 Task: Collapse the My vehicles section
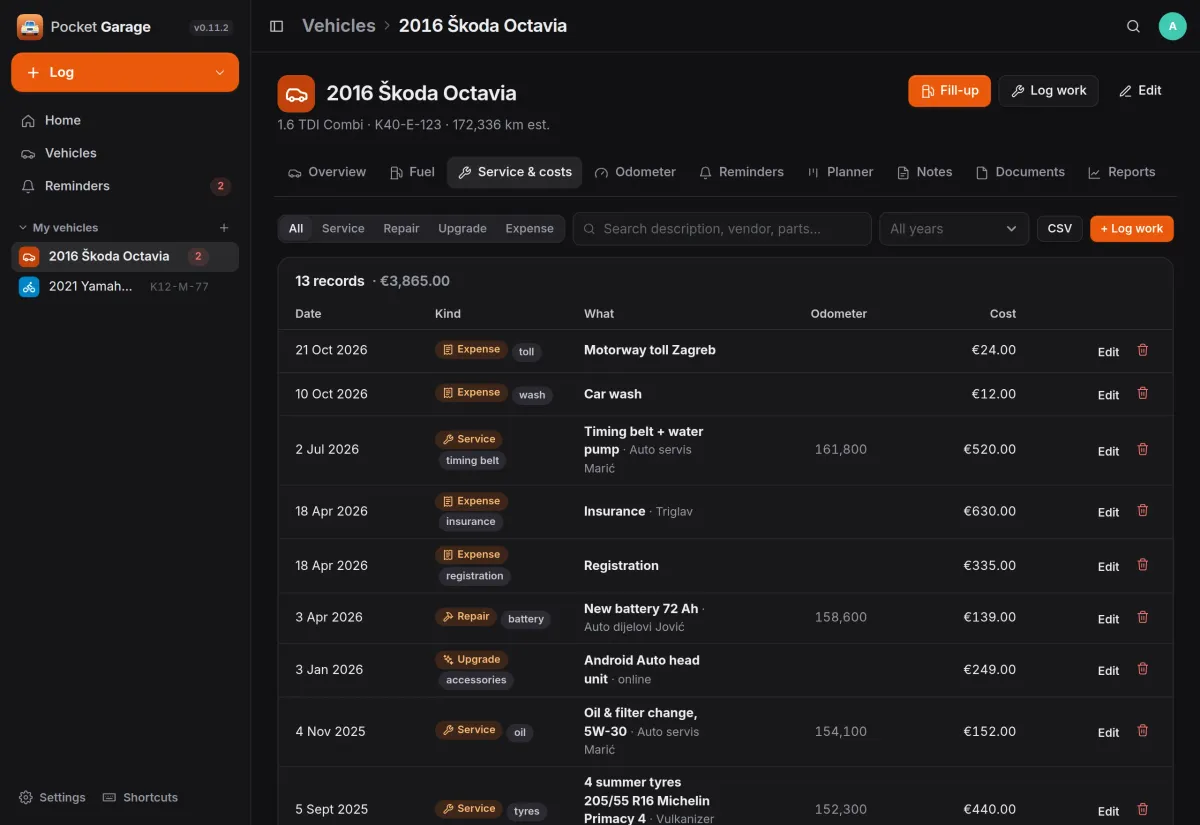tap(58, 228)
